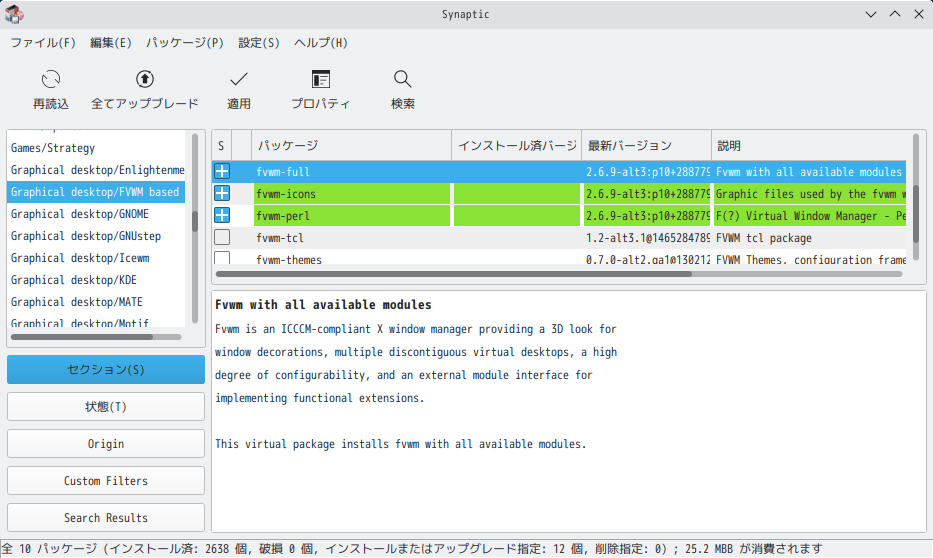Toggle the install mark for fvwm-icons

(222, 193)
